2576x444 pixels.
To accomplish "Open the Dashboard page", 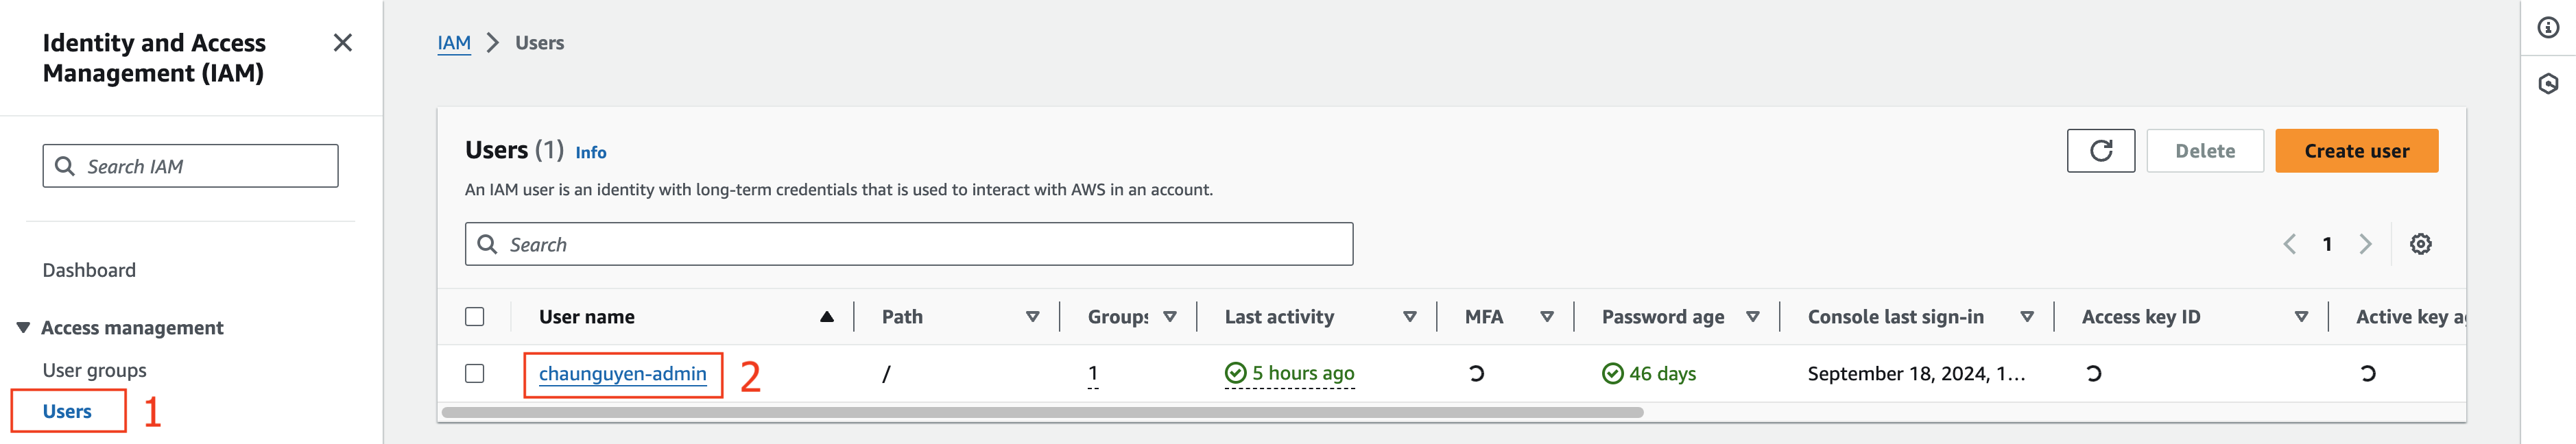I will coord(89,270).
